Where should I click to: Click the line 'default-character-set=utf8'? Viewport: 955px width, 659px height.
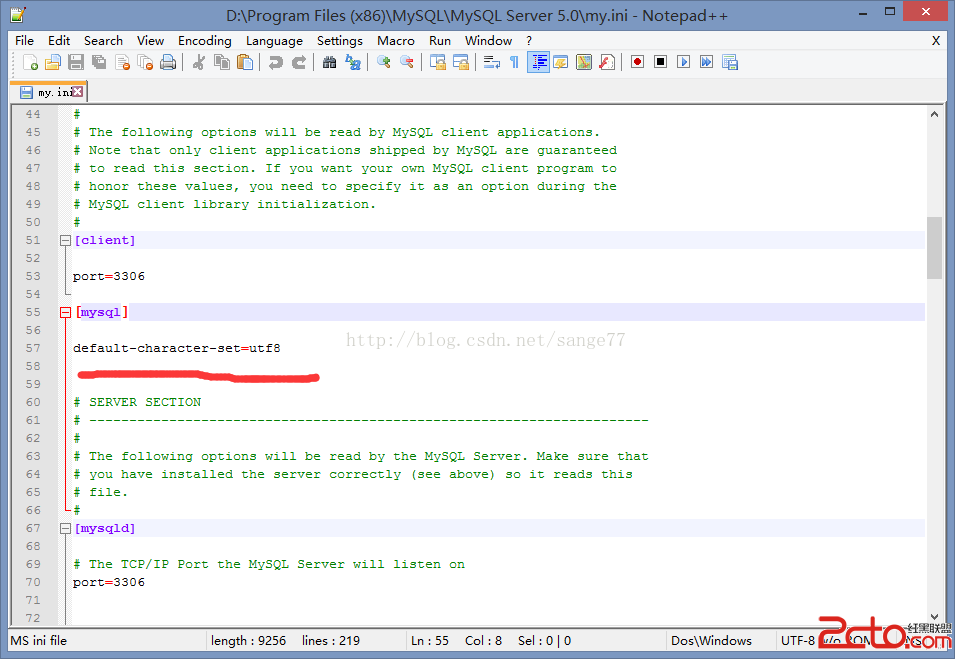177,348
